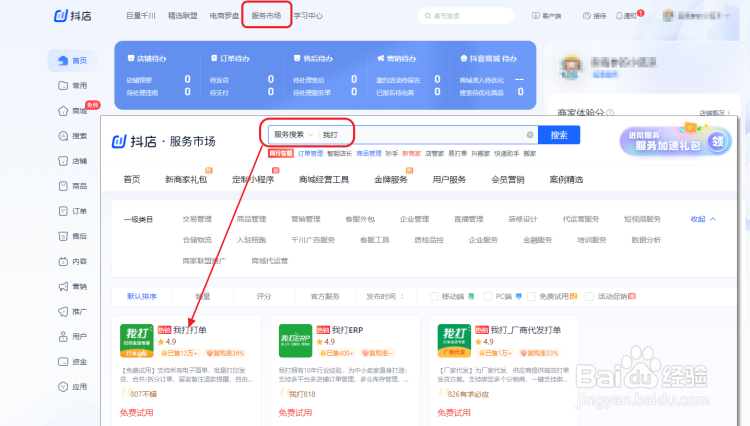Click the 服务加速礼包 banner

coord(675,141)
